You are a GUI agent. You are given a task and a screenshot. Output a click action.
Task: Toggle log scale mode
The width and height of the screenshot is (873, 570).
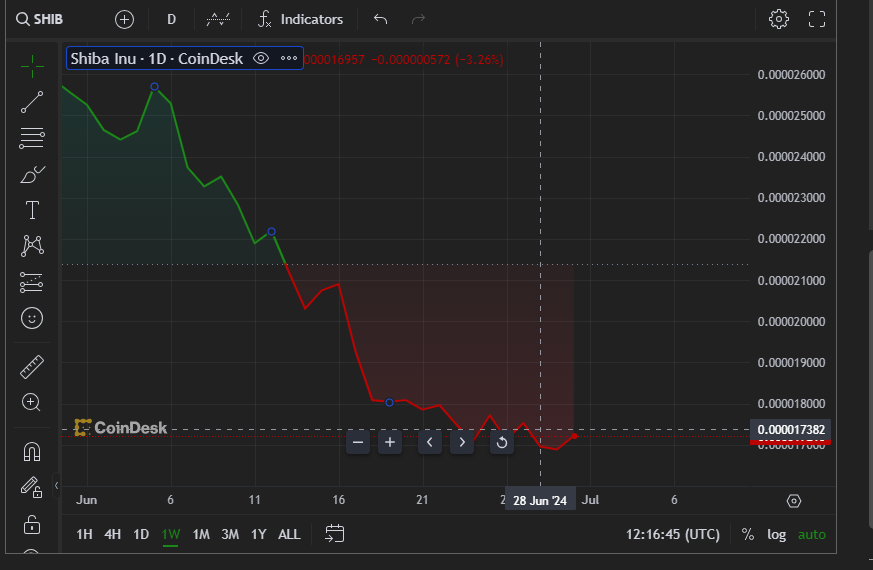pyautogui.click(x=777, y=534)
